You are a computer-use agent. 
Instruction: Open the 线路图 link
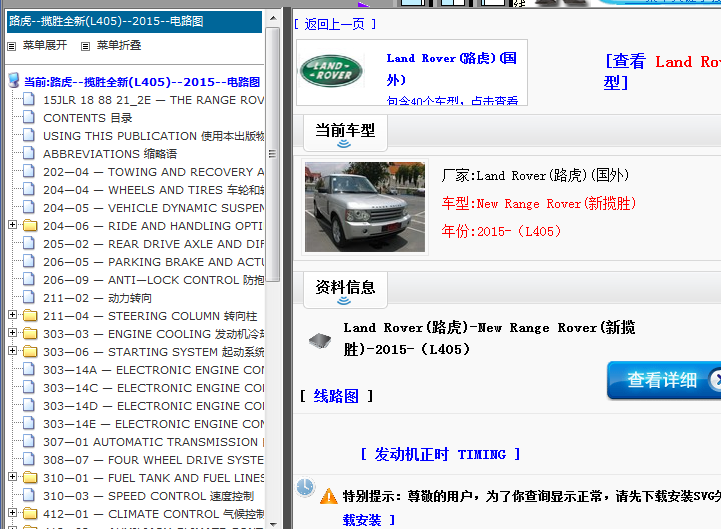click(x=336, y=396)
